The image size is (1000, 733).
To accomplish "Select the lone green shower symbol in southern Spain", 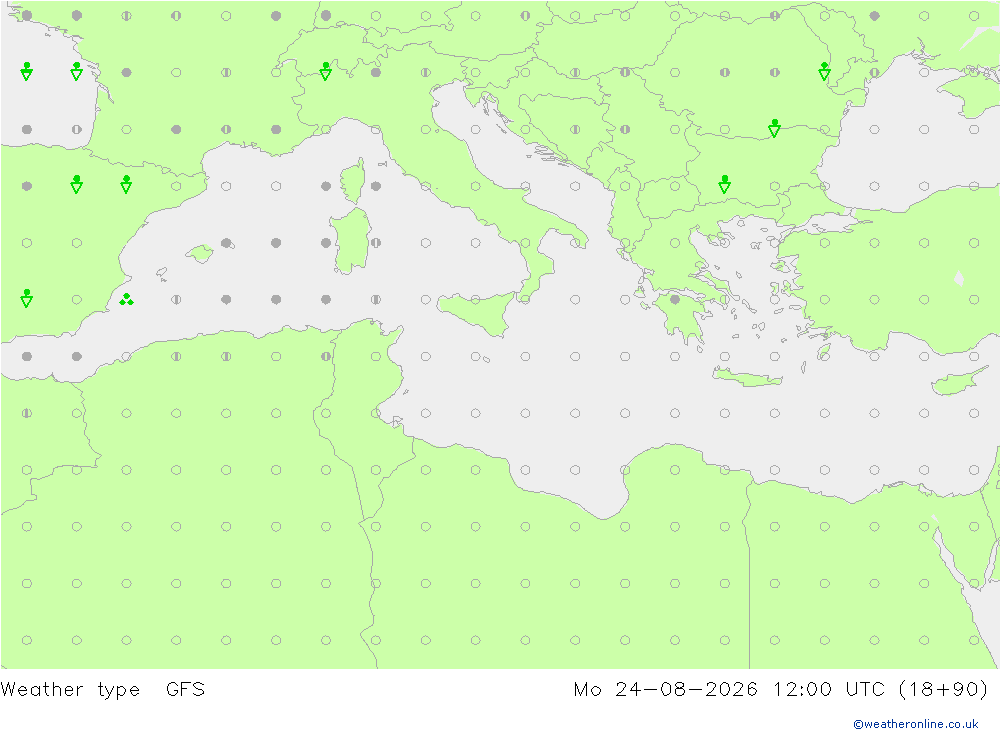I will 27,299.
